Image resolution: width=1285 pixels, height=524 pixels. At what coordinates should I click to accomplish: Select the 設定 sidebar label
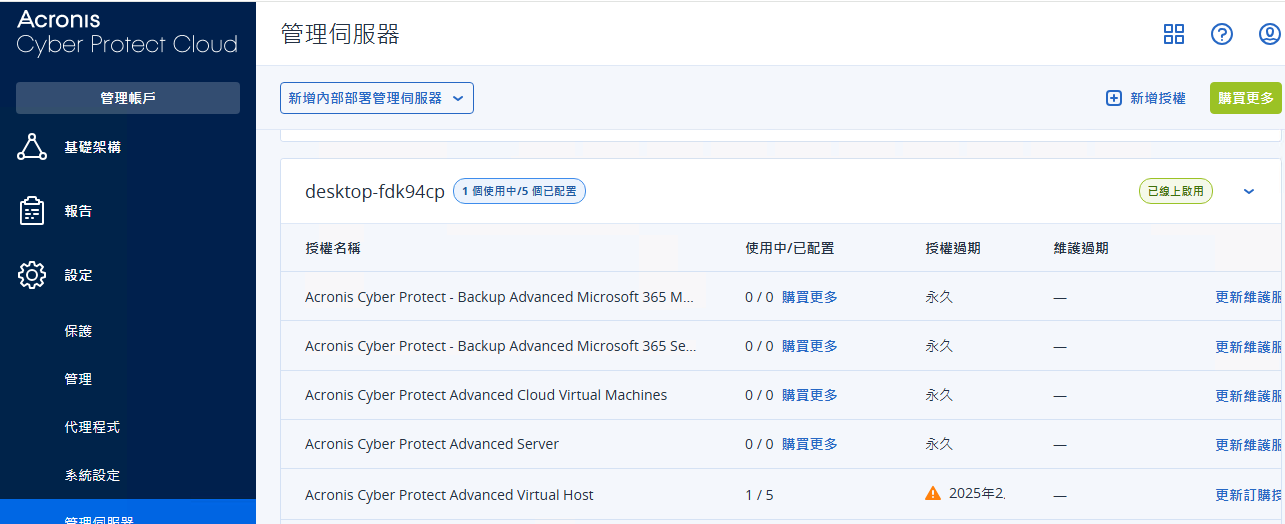(78, 275)
